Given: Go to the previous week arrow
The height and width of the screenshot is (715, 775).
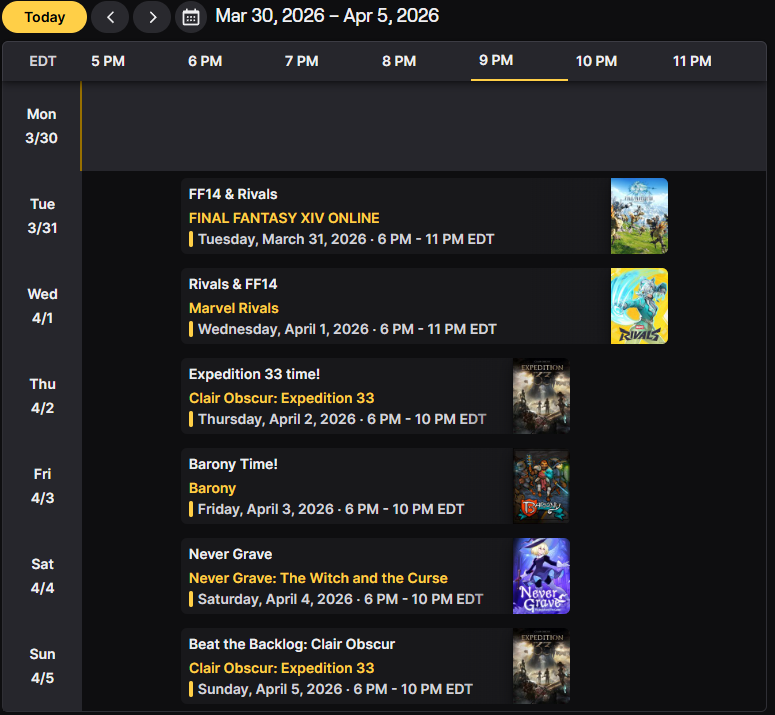Looking at the screenshot, I should [x=110, y=17].
